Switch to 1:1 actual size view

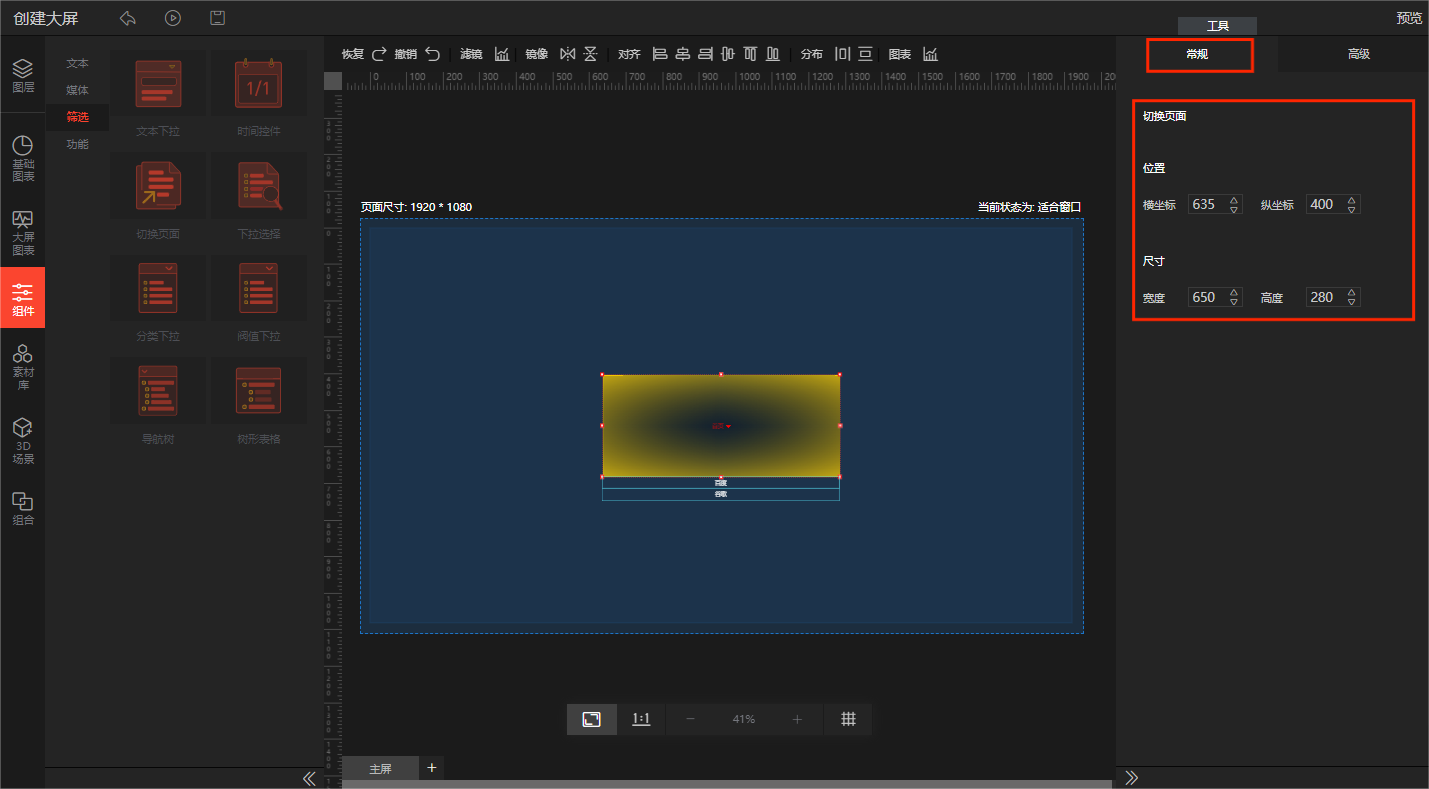pos(641,719)
